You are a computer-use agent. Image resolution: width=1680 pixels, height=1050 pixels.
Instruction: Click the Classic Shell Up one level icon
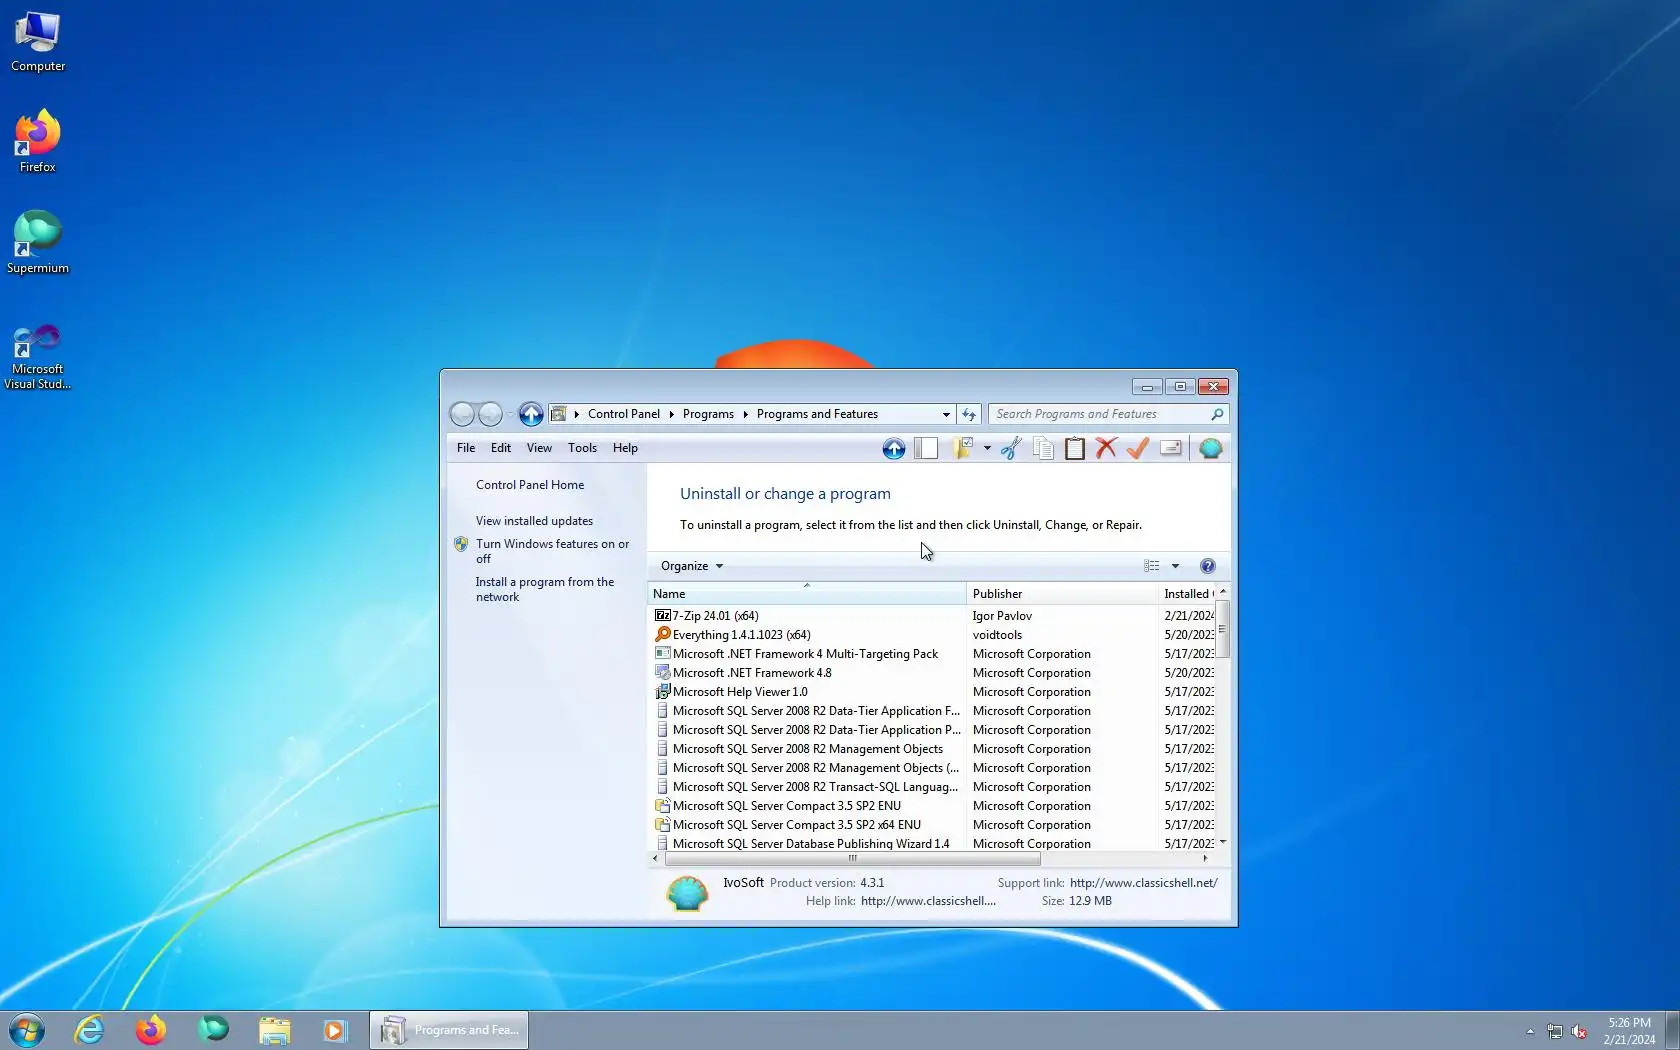[893, 448]
